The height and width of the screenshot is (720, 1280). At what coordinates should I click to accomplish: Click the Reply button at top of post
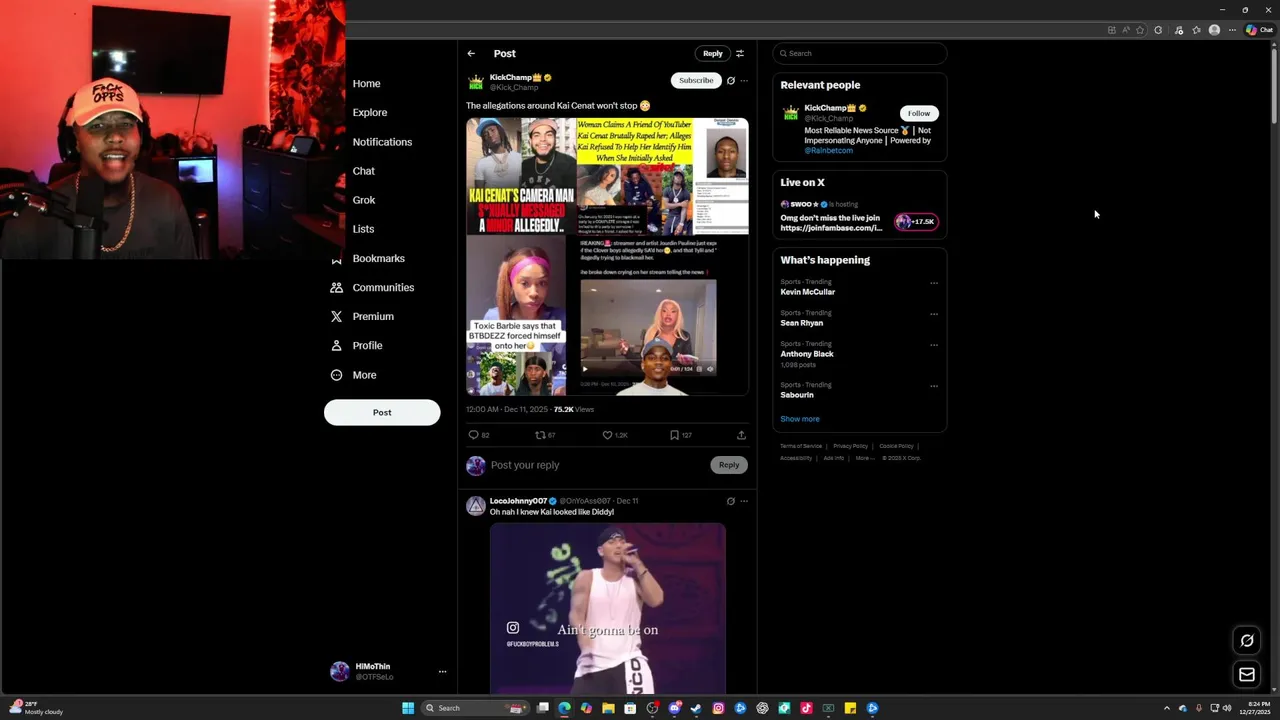pos(712,53)
